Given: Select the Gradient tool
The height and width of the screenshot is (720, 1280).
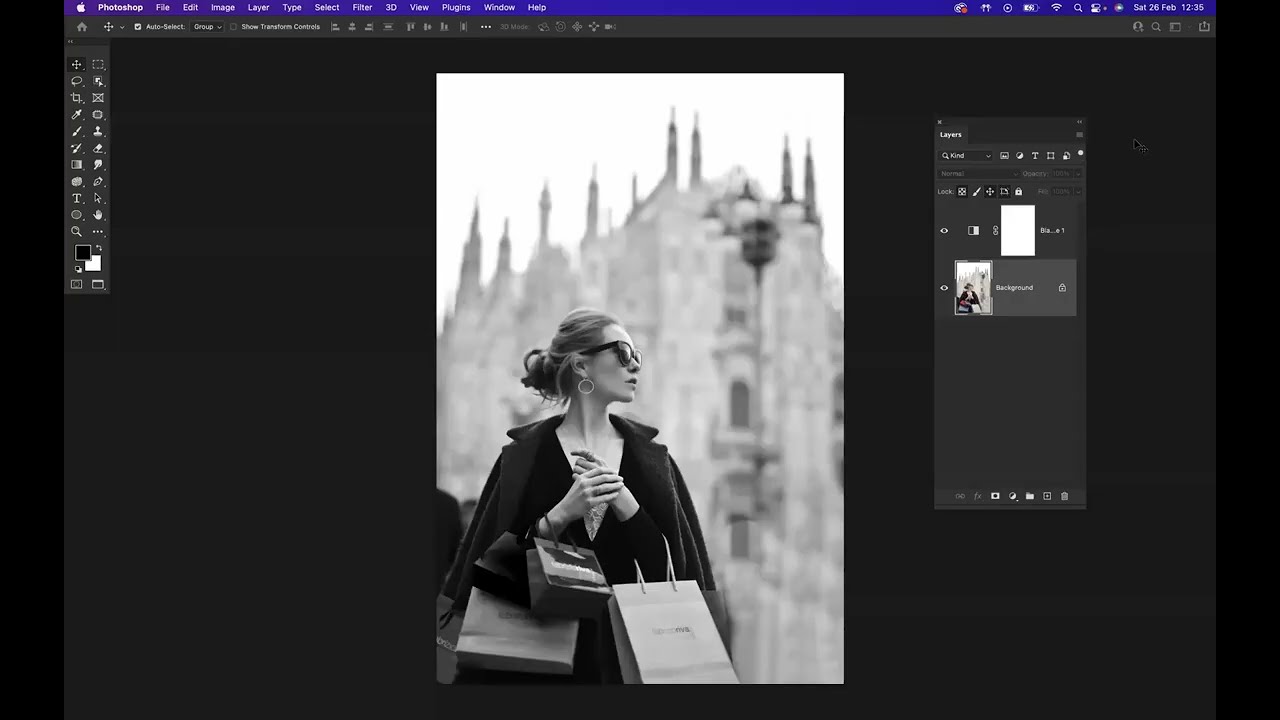Looking at the screenshot, I should (x=76, y=165).
